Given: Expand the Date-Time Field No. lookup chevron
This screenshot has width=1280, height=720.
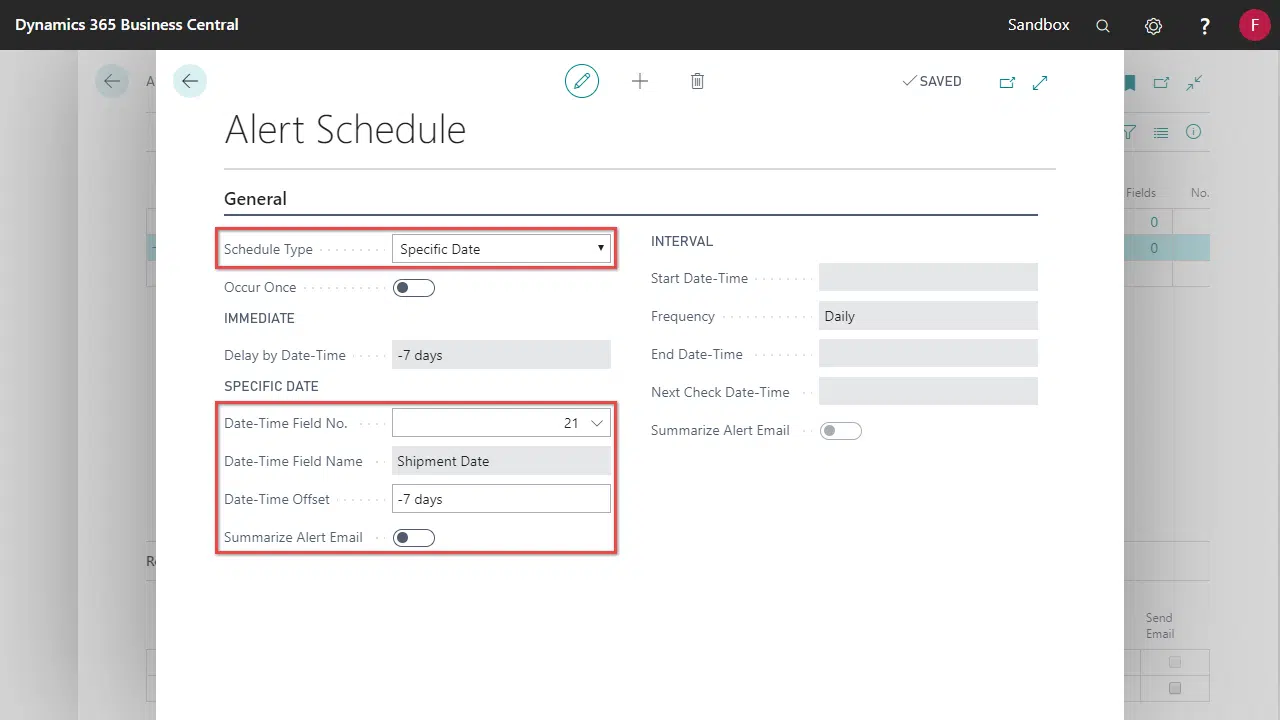Looking at the screenshot, I should (597, 423).
